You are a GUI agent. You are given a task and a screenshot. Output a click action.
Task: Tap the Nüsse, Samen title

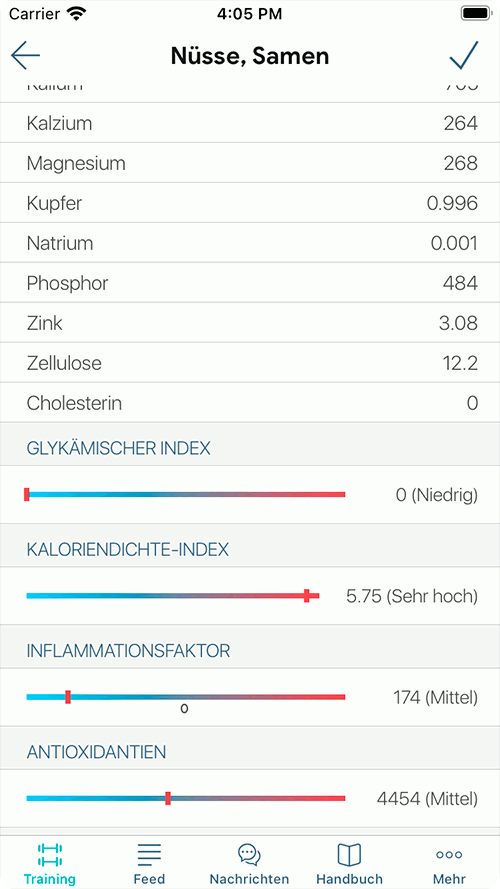[250, 56]
